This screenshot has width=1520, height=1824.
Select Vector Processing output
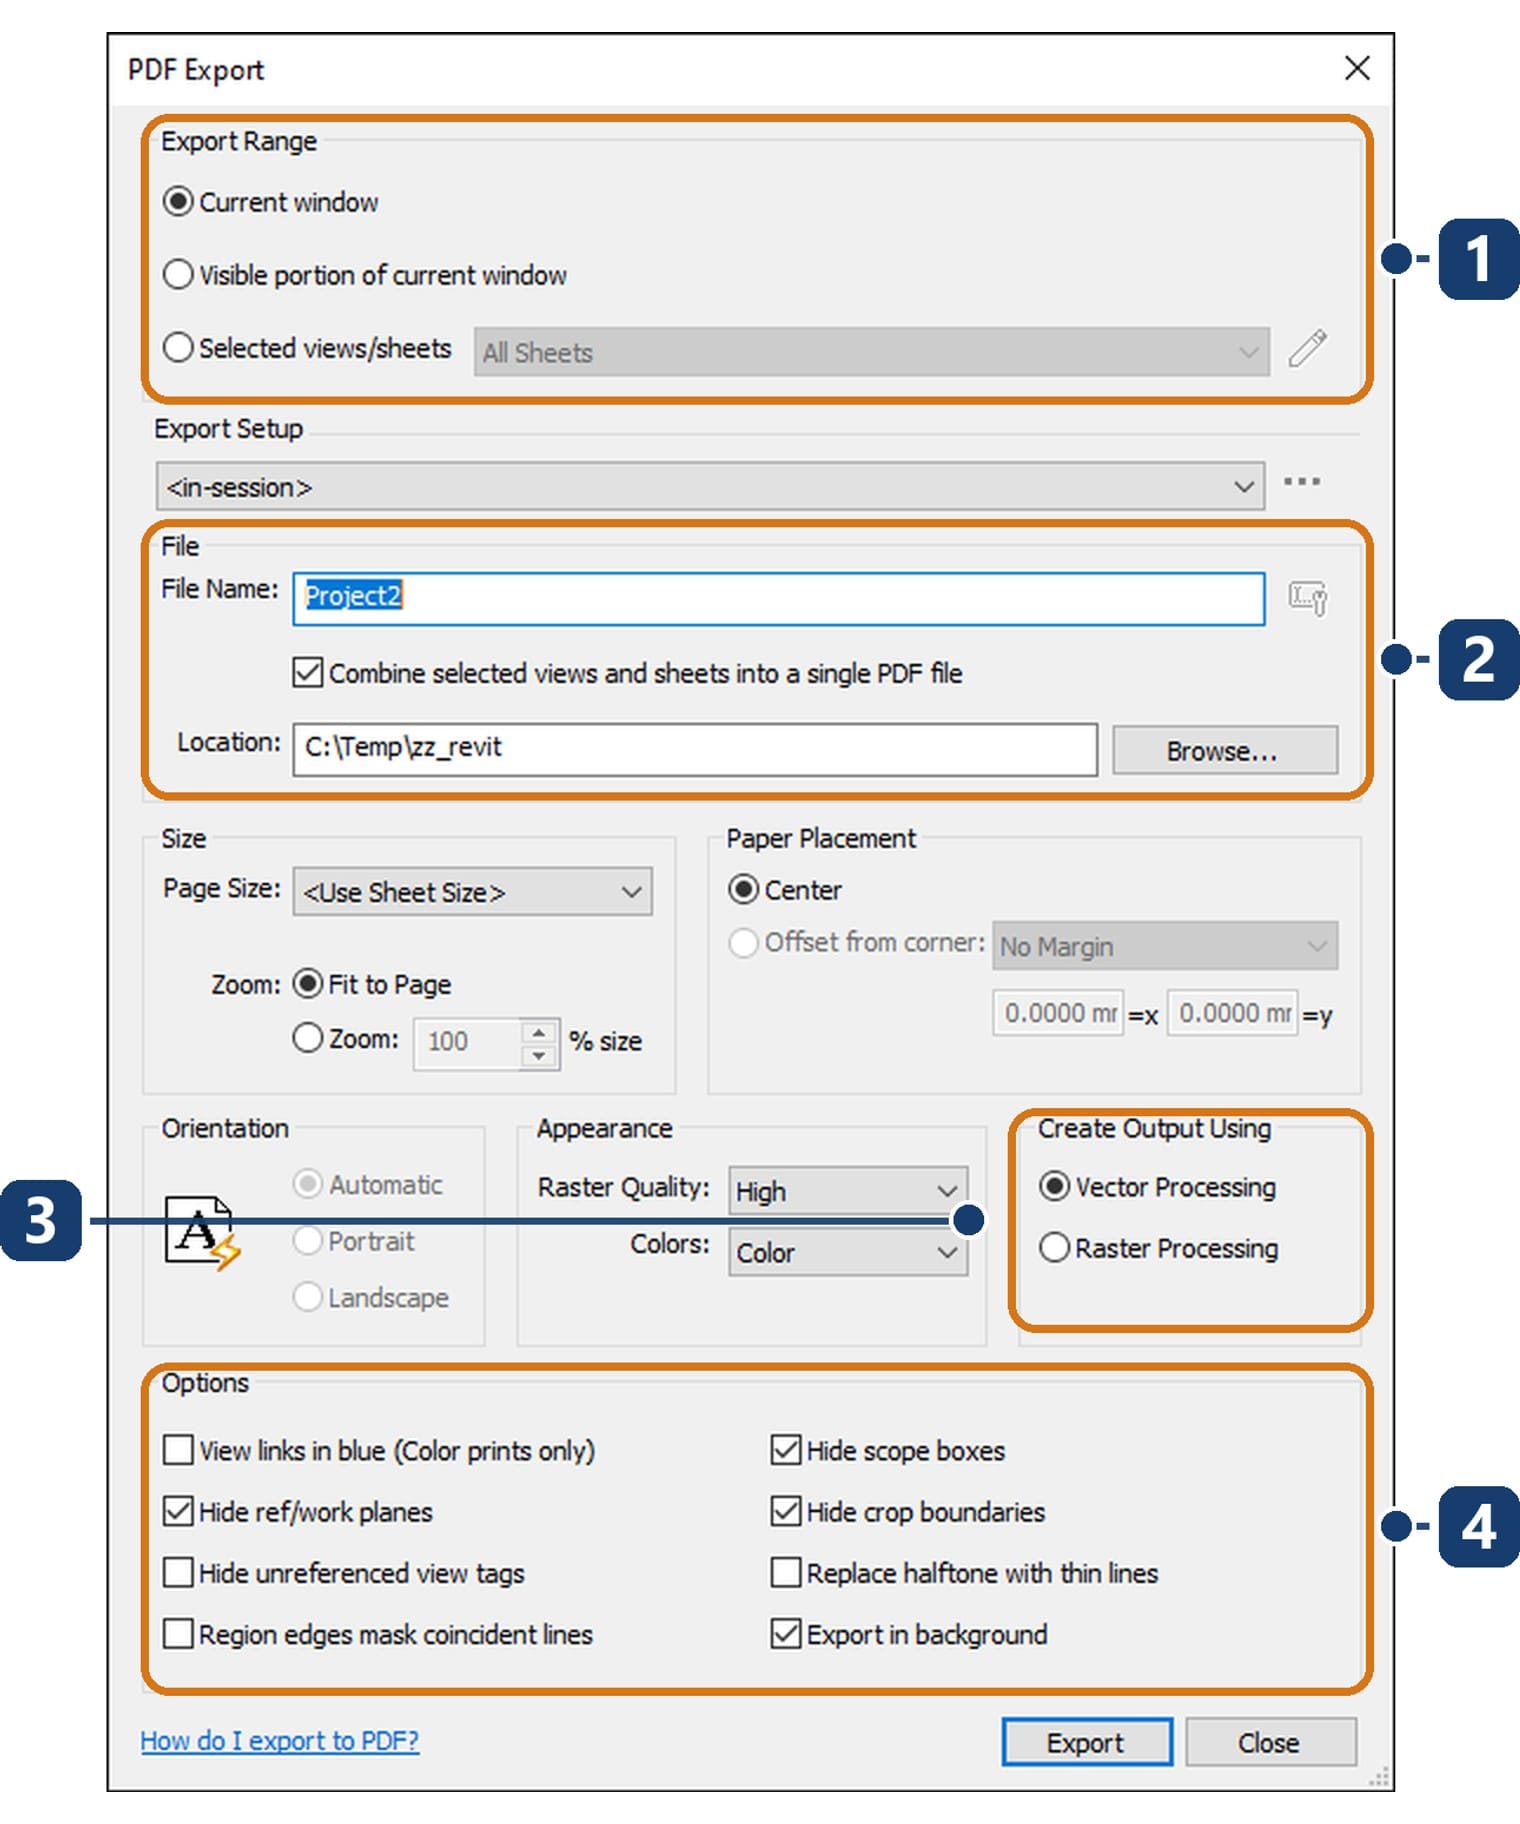(1054, 1187)
